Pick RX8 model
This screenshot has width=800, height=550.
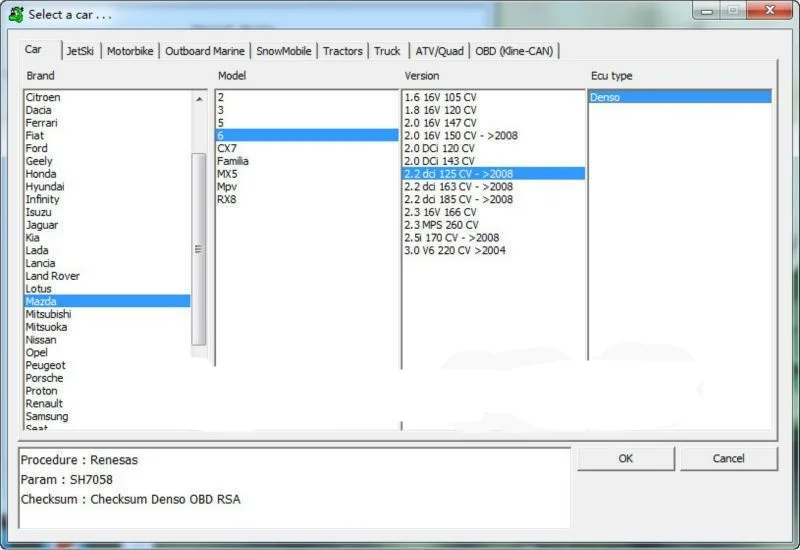[307, 199]
